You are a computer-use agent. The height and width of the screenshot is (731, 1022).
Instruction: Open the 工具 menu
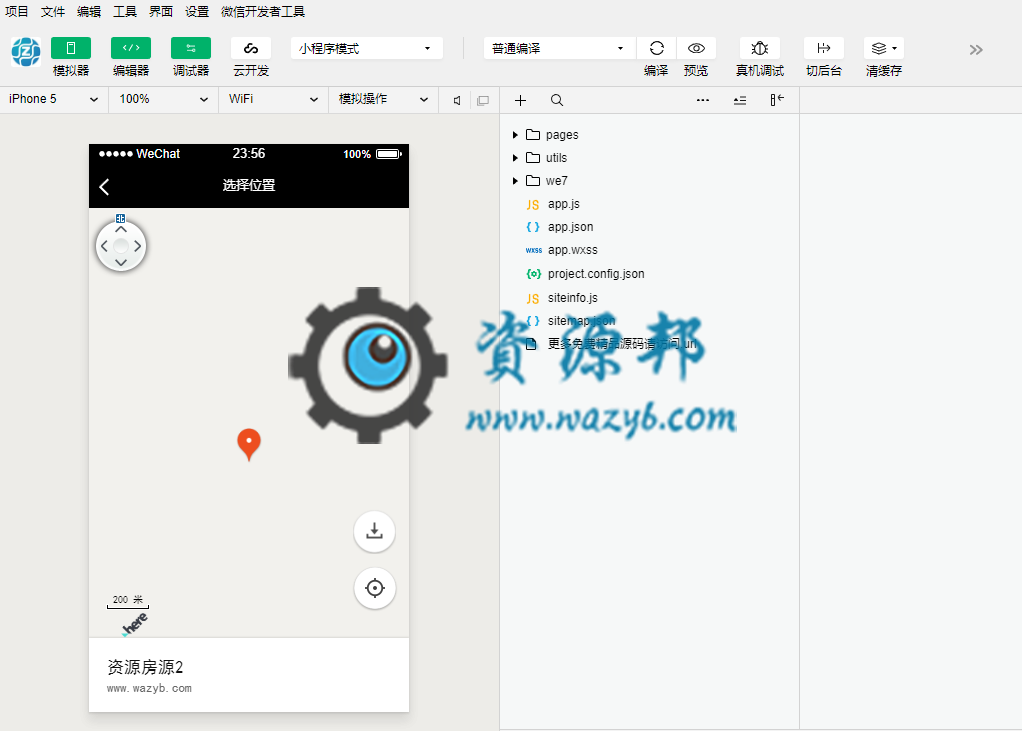(124, 12)
